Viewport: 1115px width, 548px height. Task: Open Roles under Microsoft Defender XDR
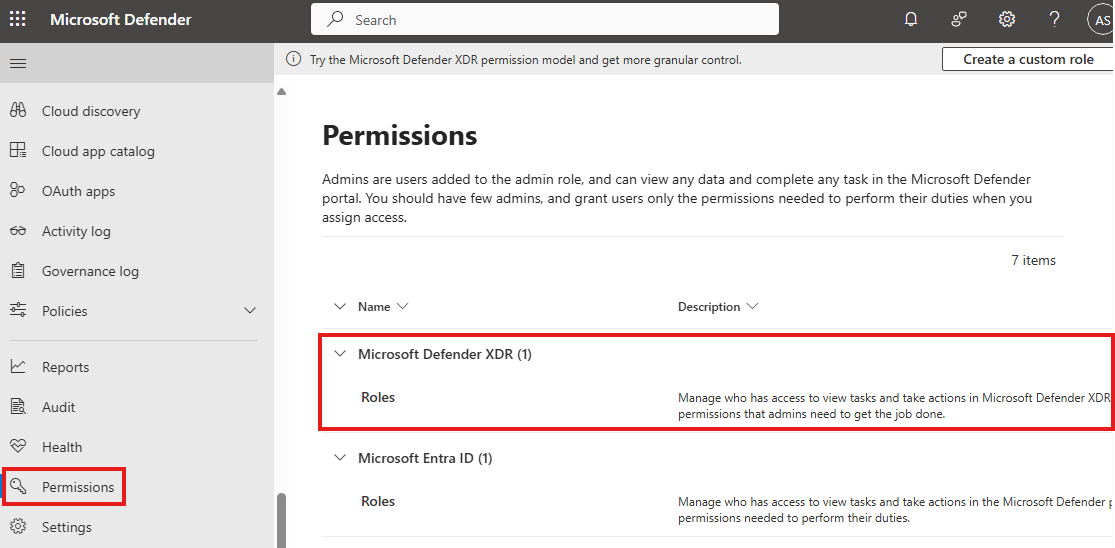pyautogui.click(x=378, y=397)
